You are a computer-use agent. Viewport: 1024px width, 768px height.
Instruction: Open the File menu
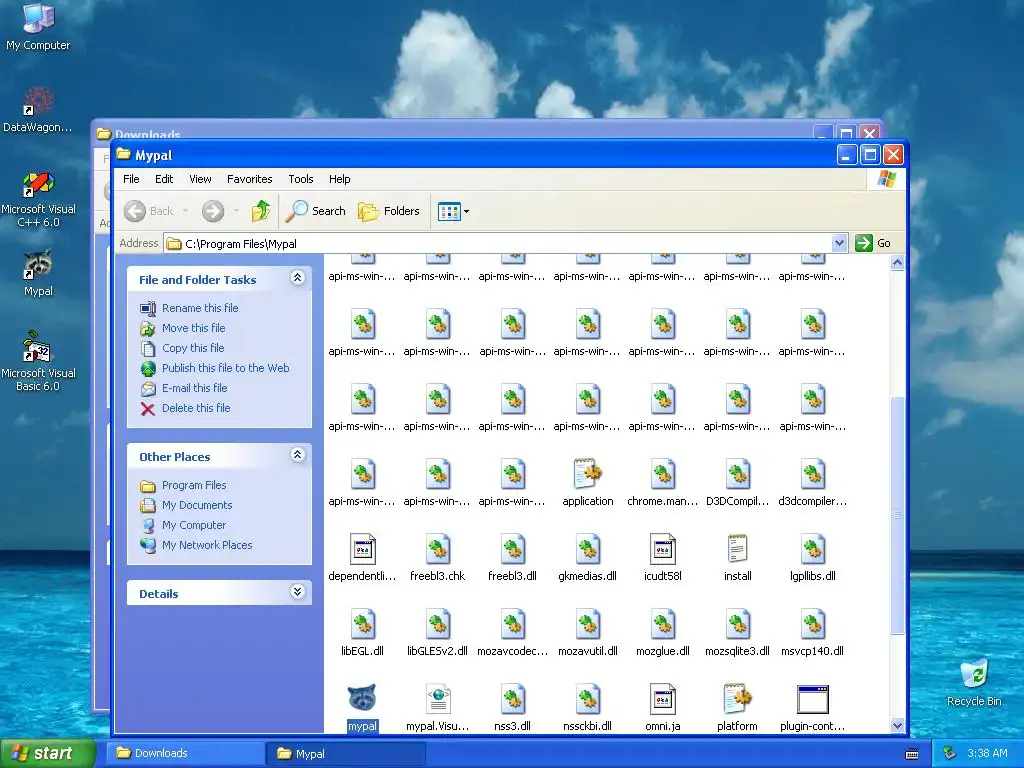click(131, 179)
